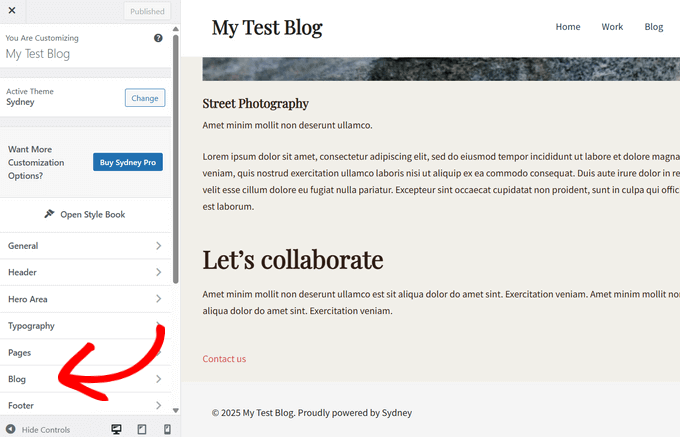Viewport: 680px width, 437px height.
Task: Click the sidebar scrollbar thumb
Action: coord(176,159)
